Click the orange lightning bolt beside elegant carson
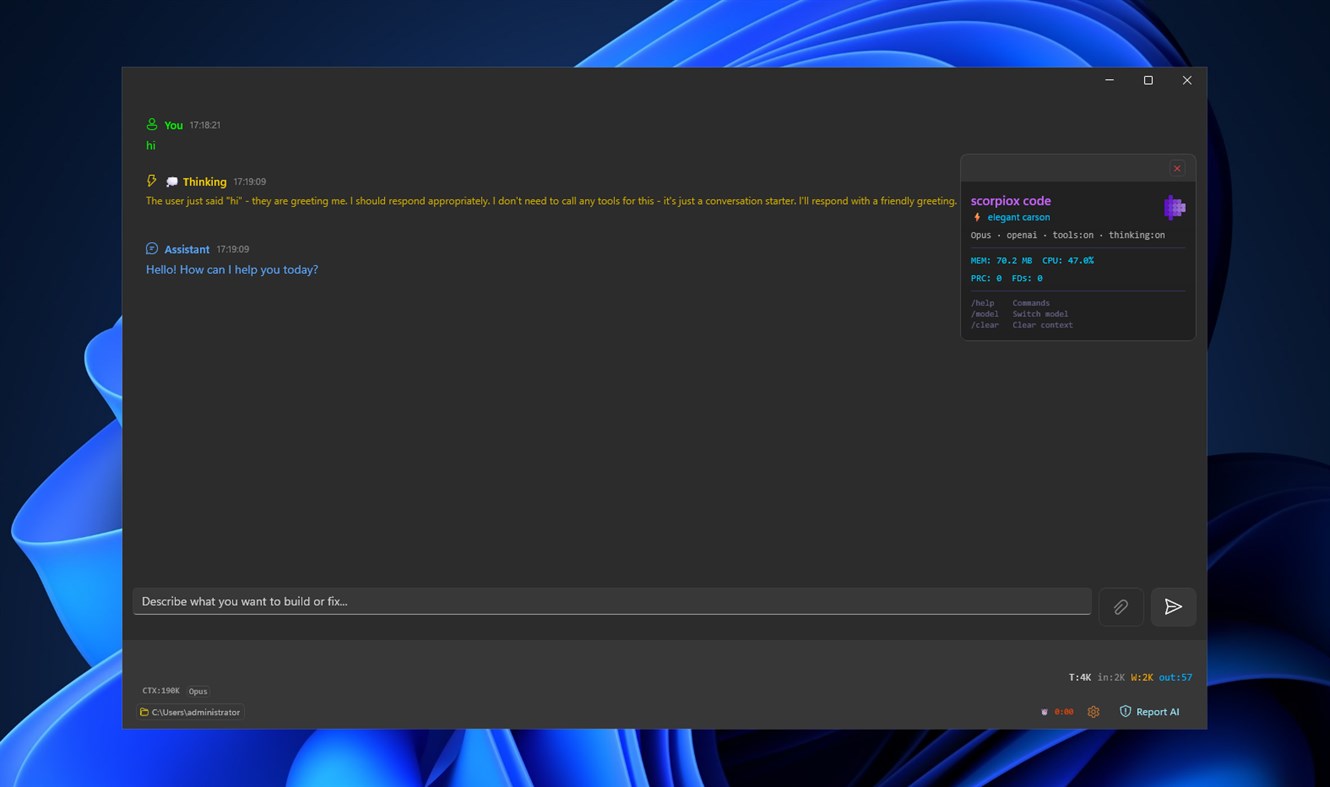This screenshot has height=787, width=1330. [977, 217]
